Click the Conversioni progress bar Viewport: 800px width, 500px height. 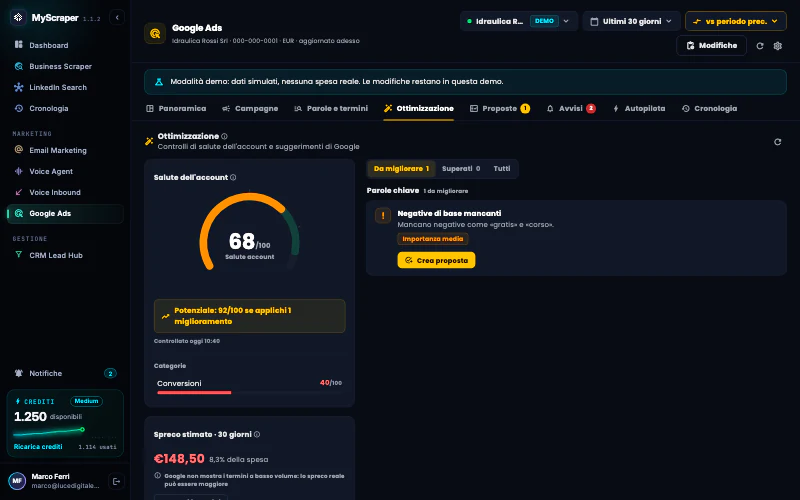click(x=249, y=392)
